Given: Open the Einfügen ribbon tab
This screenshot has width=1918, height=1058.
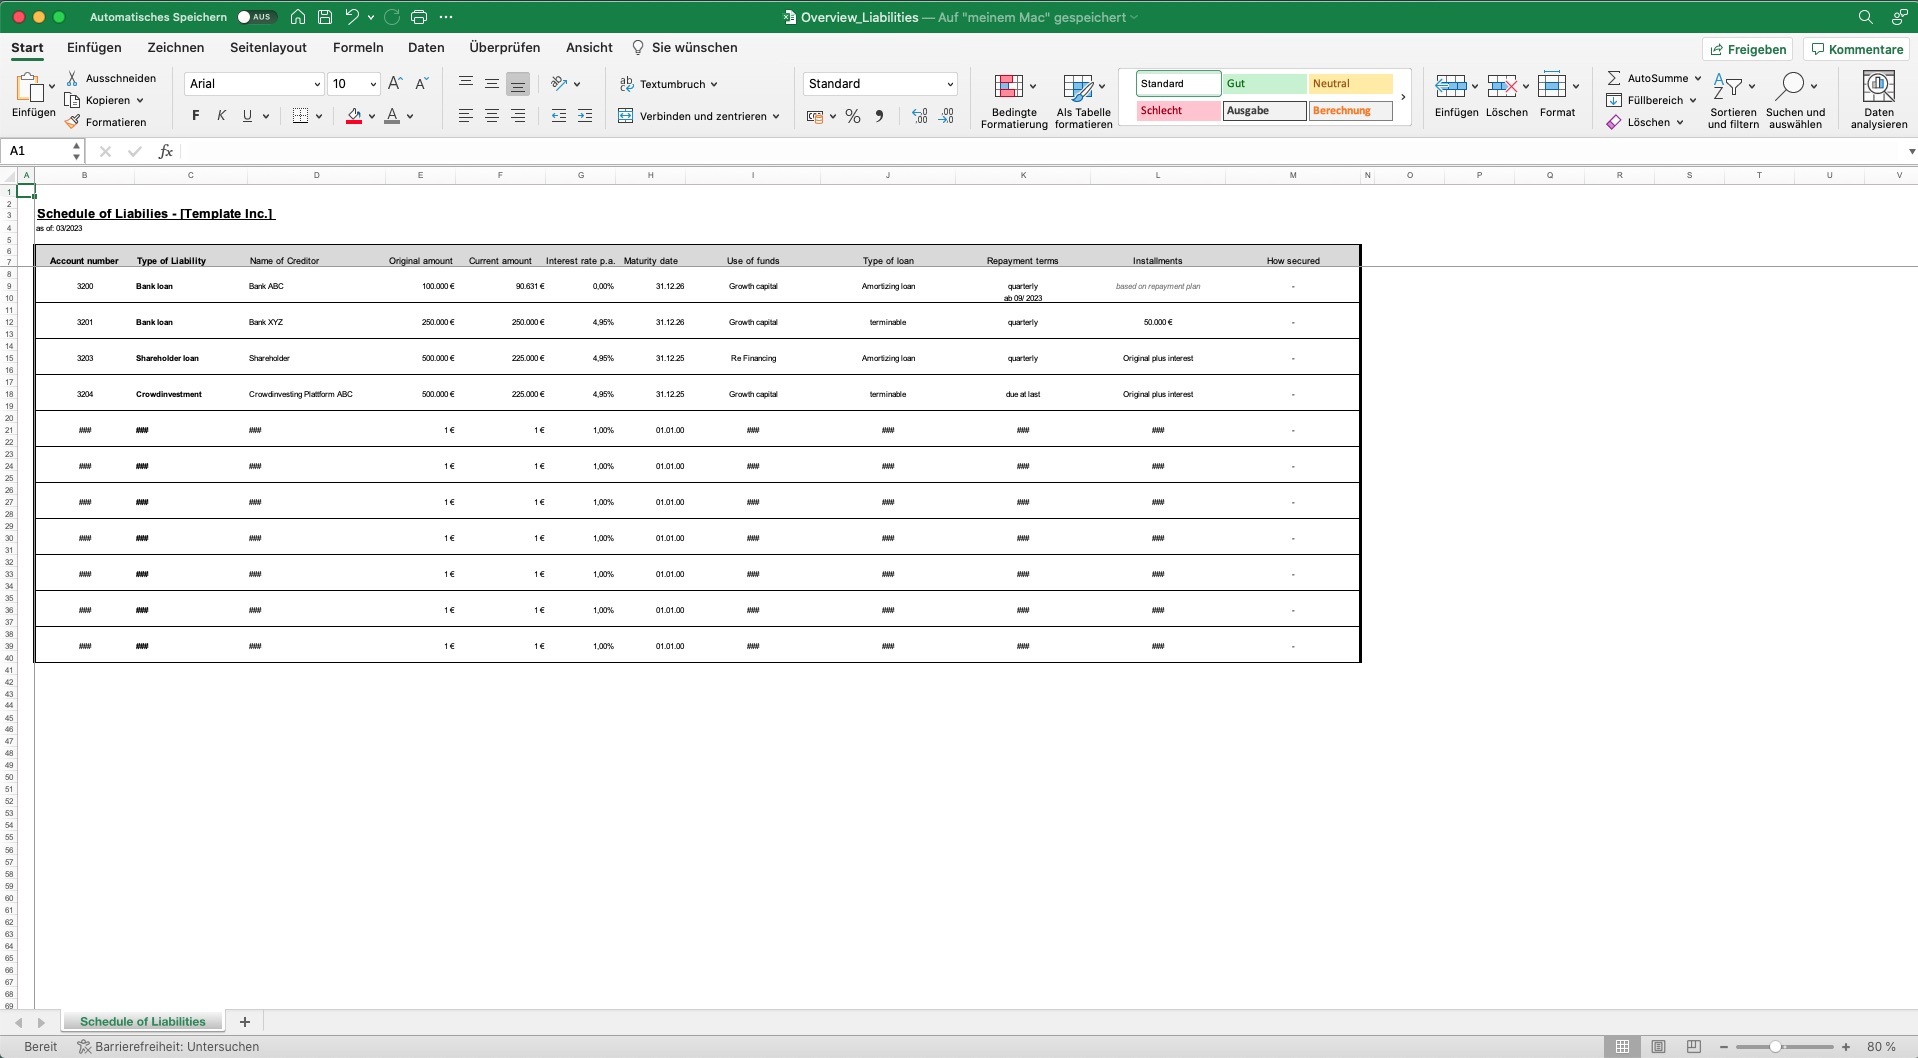Looking at the screenshot, I should point(94,47).
